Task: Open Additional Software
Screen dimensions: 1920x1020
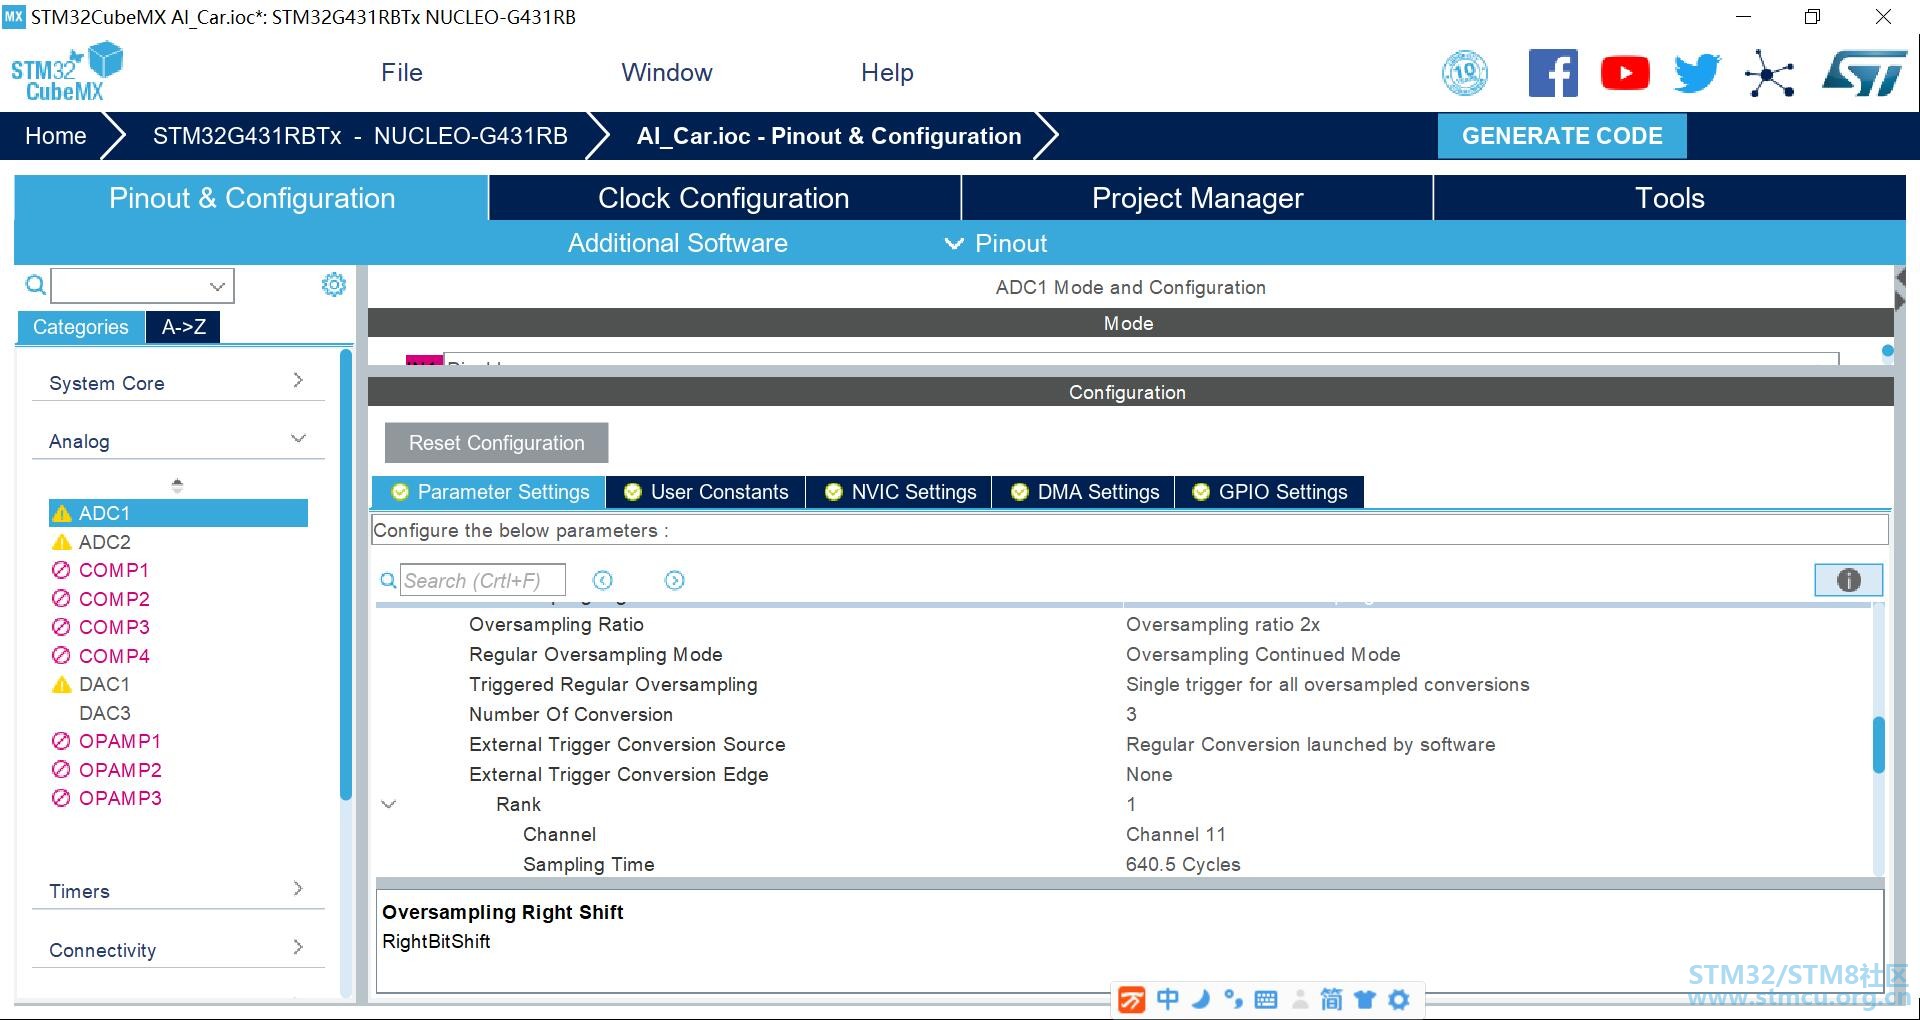Action: coord(677,243)
